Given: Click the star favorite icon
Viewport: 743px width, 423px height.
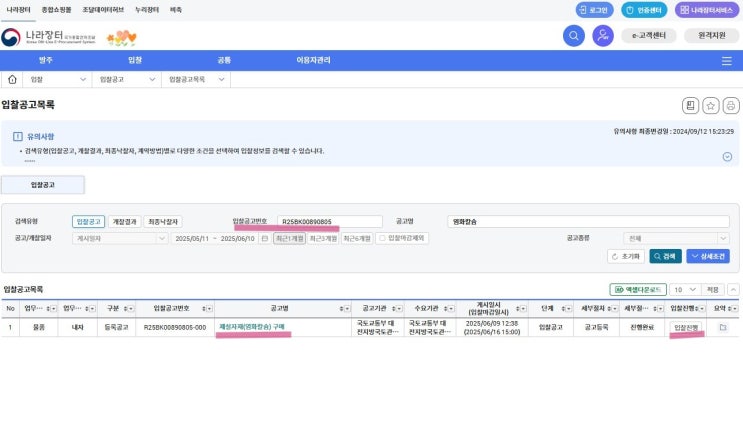Looking at the screenshot, I should click(710, 105).
